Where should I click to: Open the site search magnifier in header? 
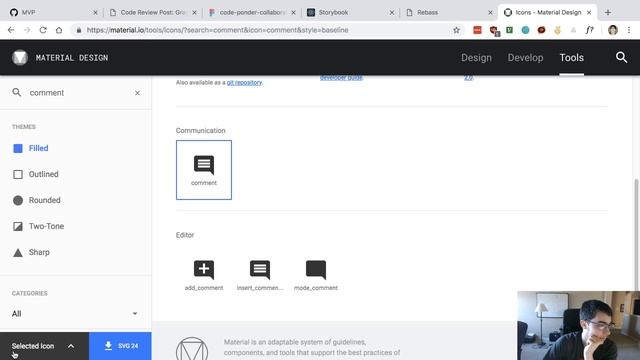coord(621,58)
